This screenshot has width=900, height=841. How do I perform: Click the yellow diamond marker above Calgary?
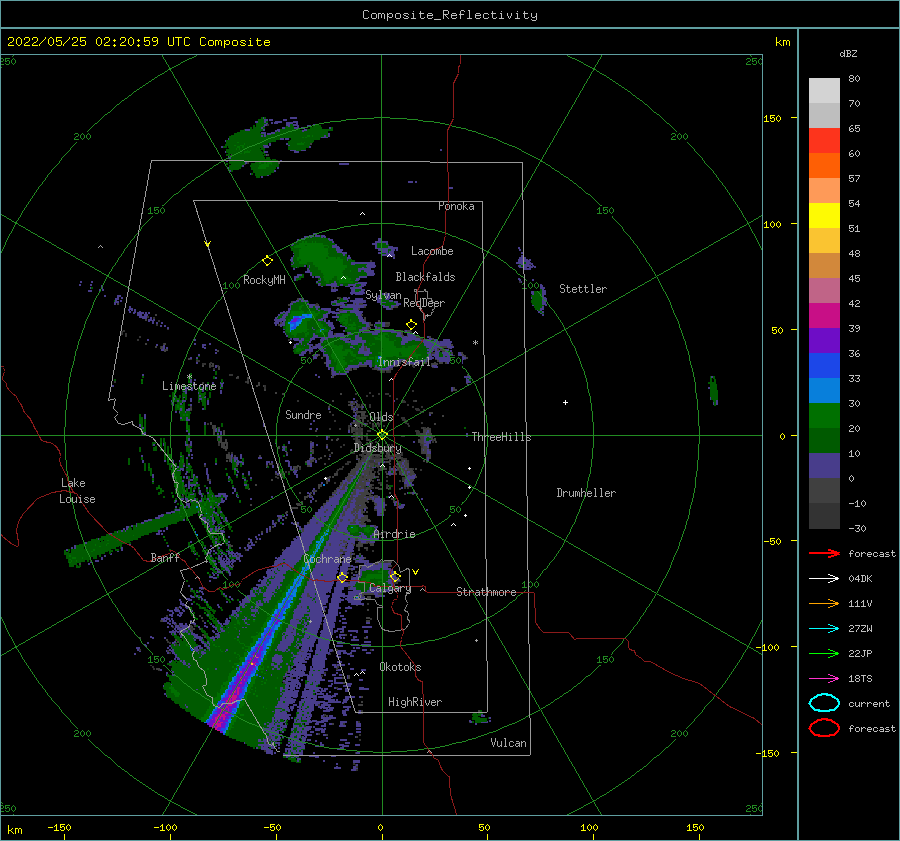pos(395,576)
